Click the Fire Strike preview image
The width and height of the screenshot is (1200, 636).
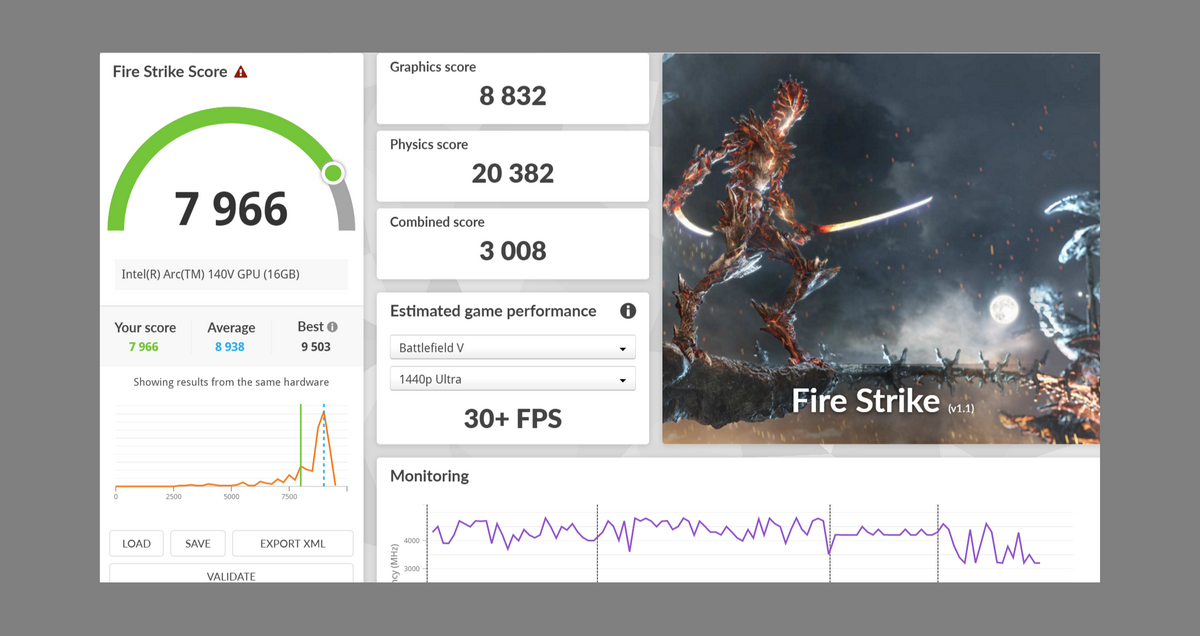(x=881, y=248)
